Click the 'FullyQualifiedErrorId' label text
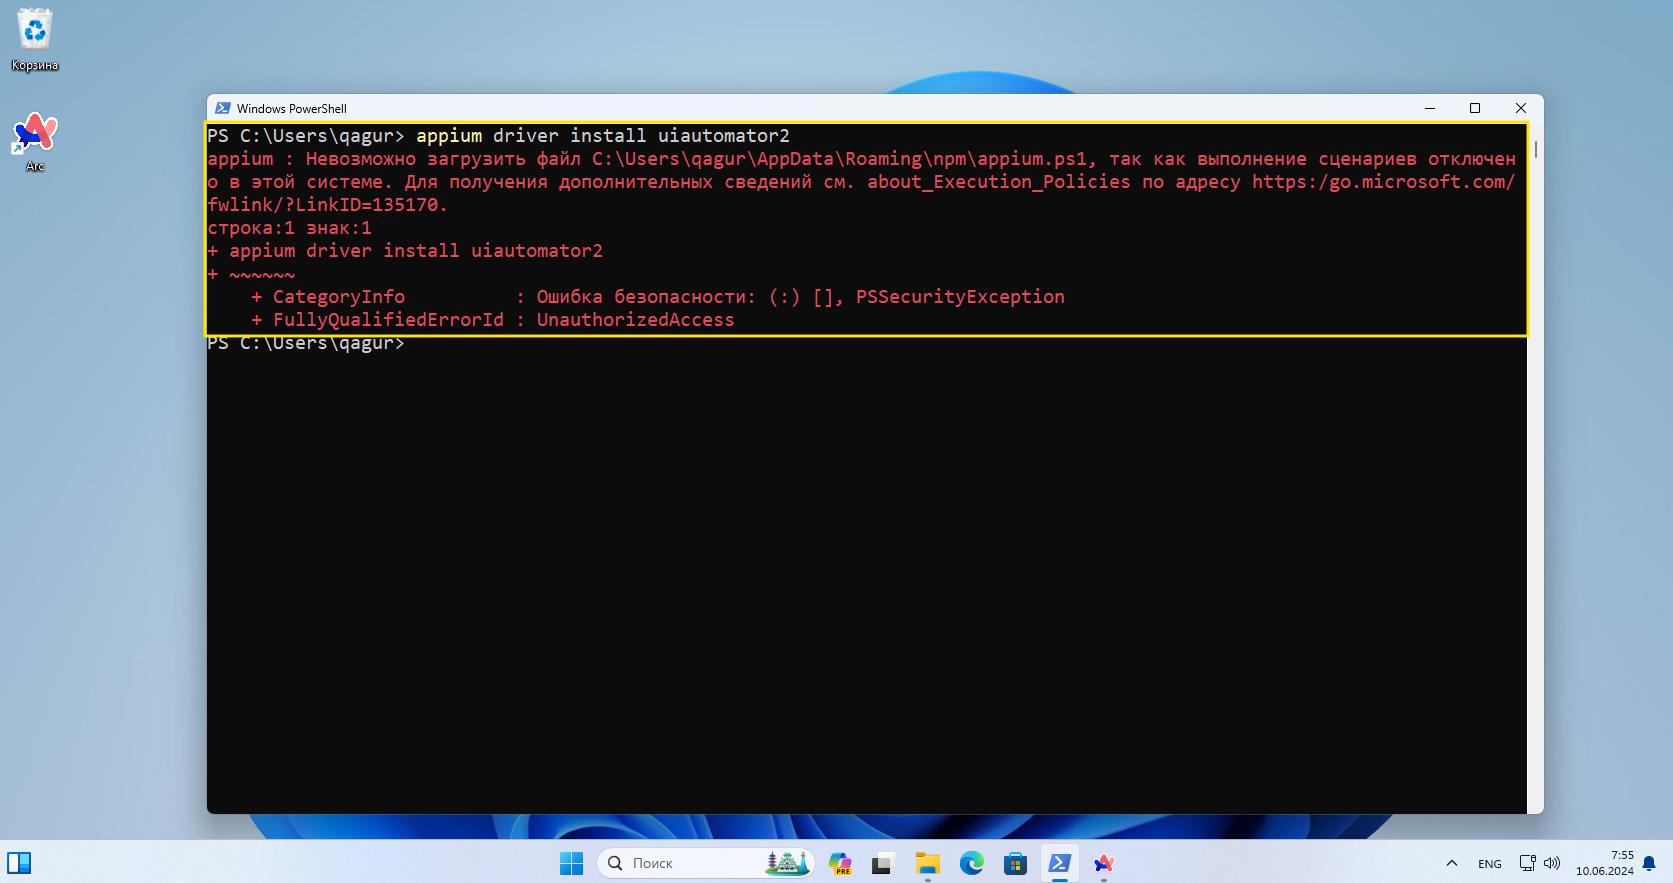Image resolution: width=1673 pixels, height=883 pixels. pos(388,320)
